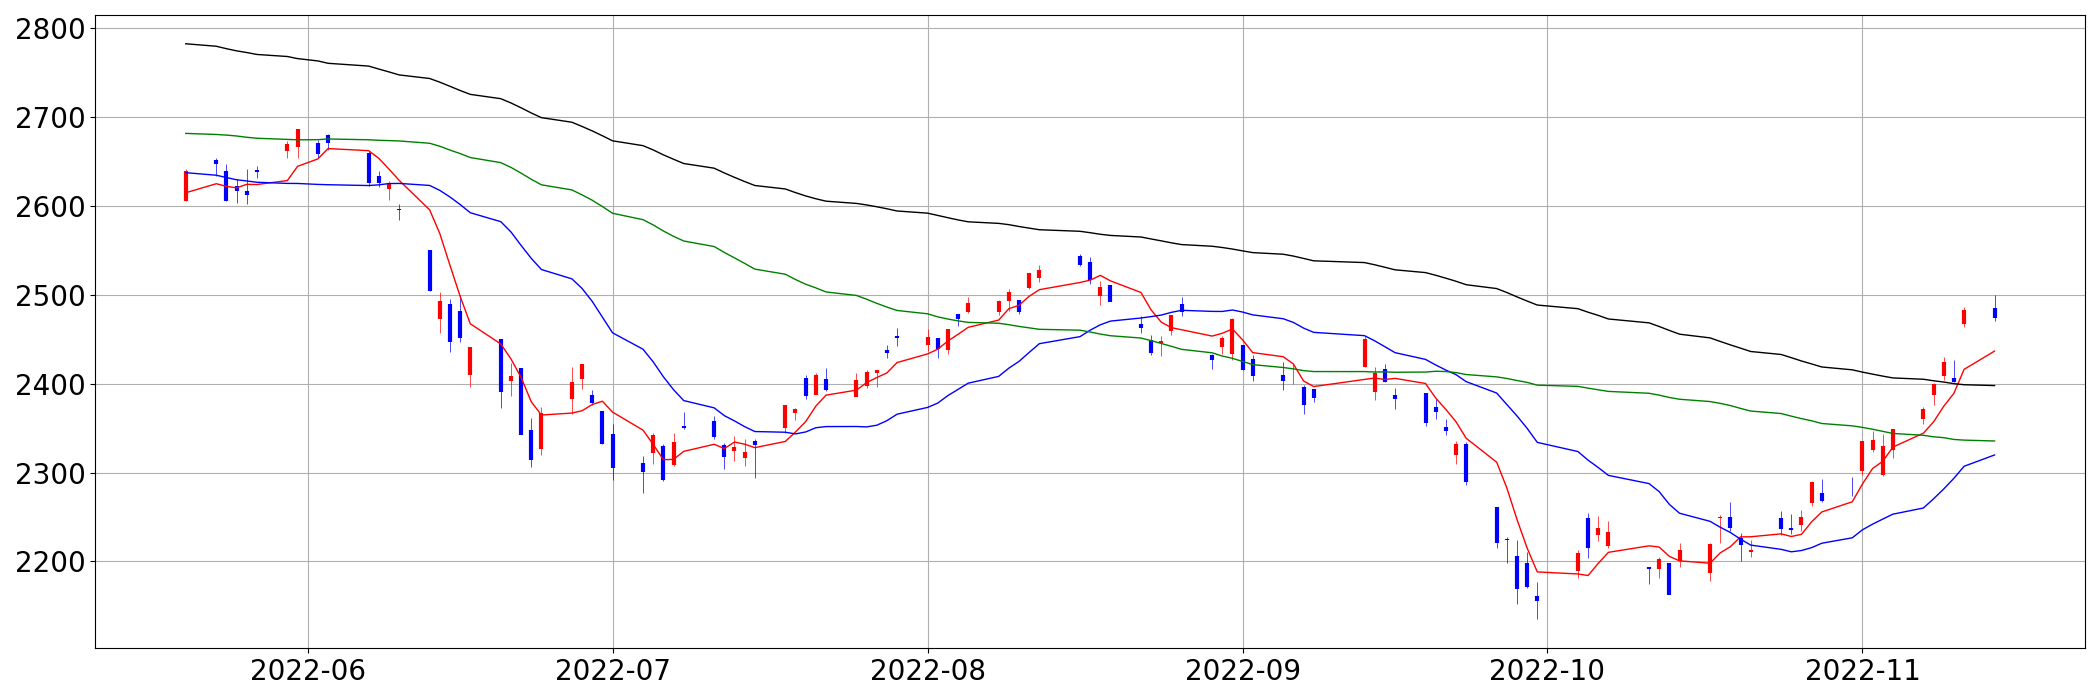The width and height of the screenshot is (2100, 700).
Task: Select the 2022-07 x-axis label
Action: tap(613, 671)
